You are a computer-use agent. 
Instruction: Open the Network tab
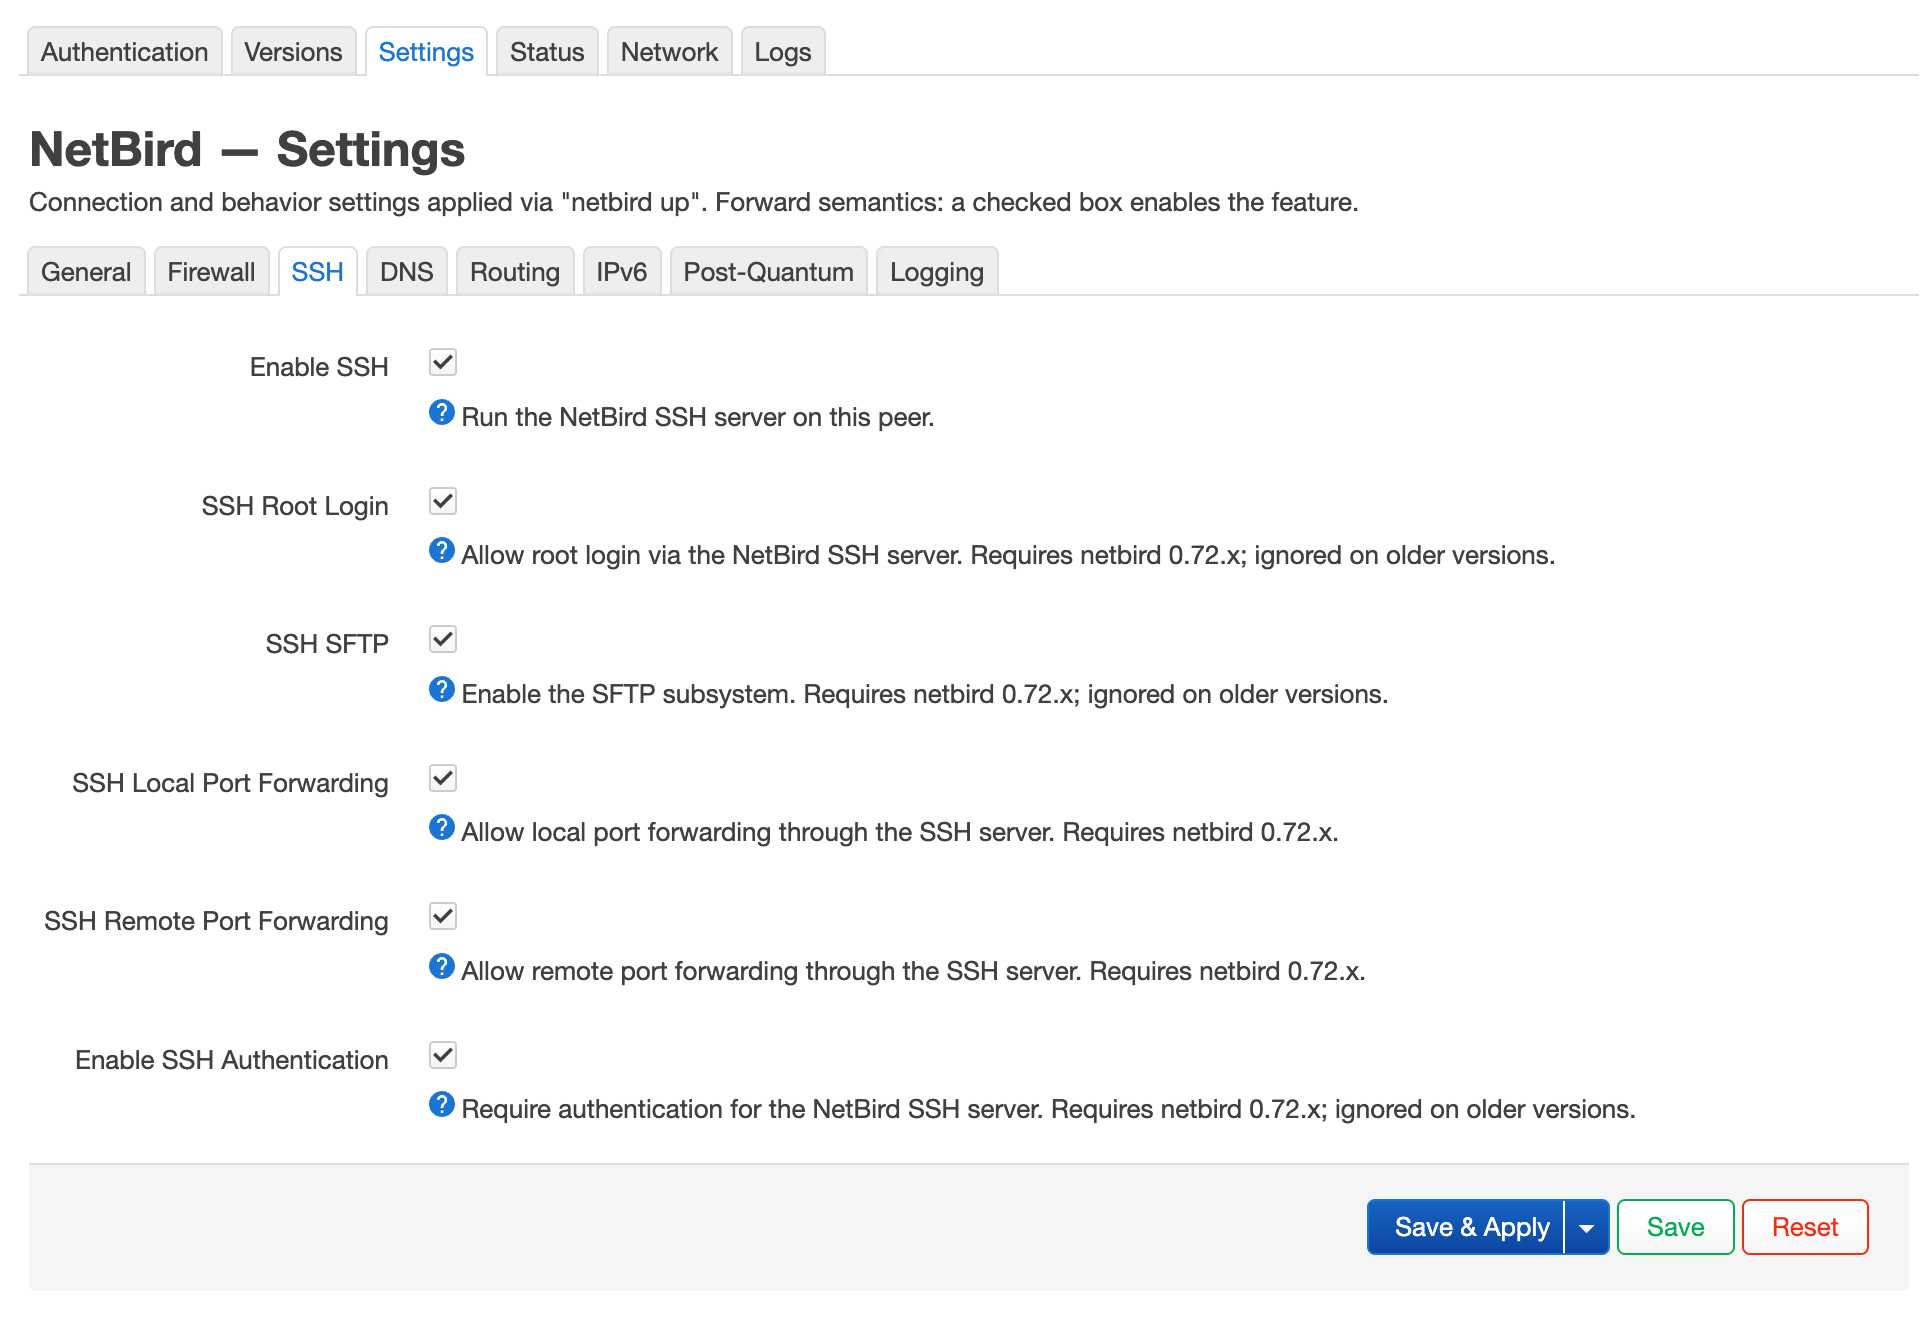point(670,52)
